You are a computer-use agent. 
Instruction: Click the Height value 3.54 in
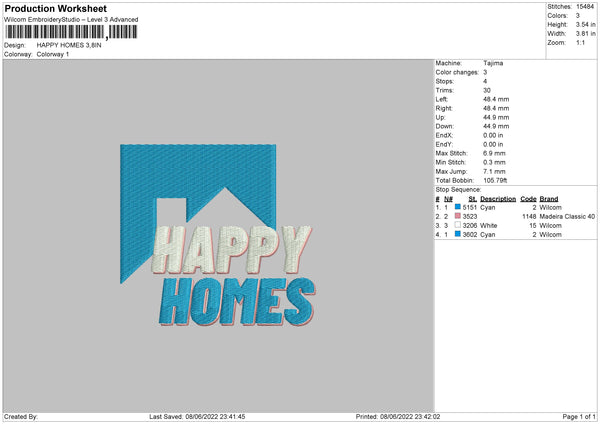(x=585, y=24)
